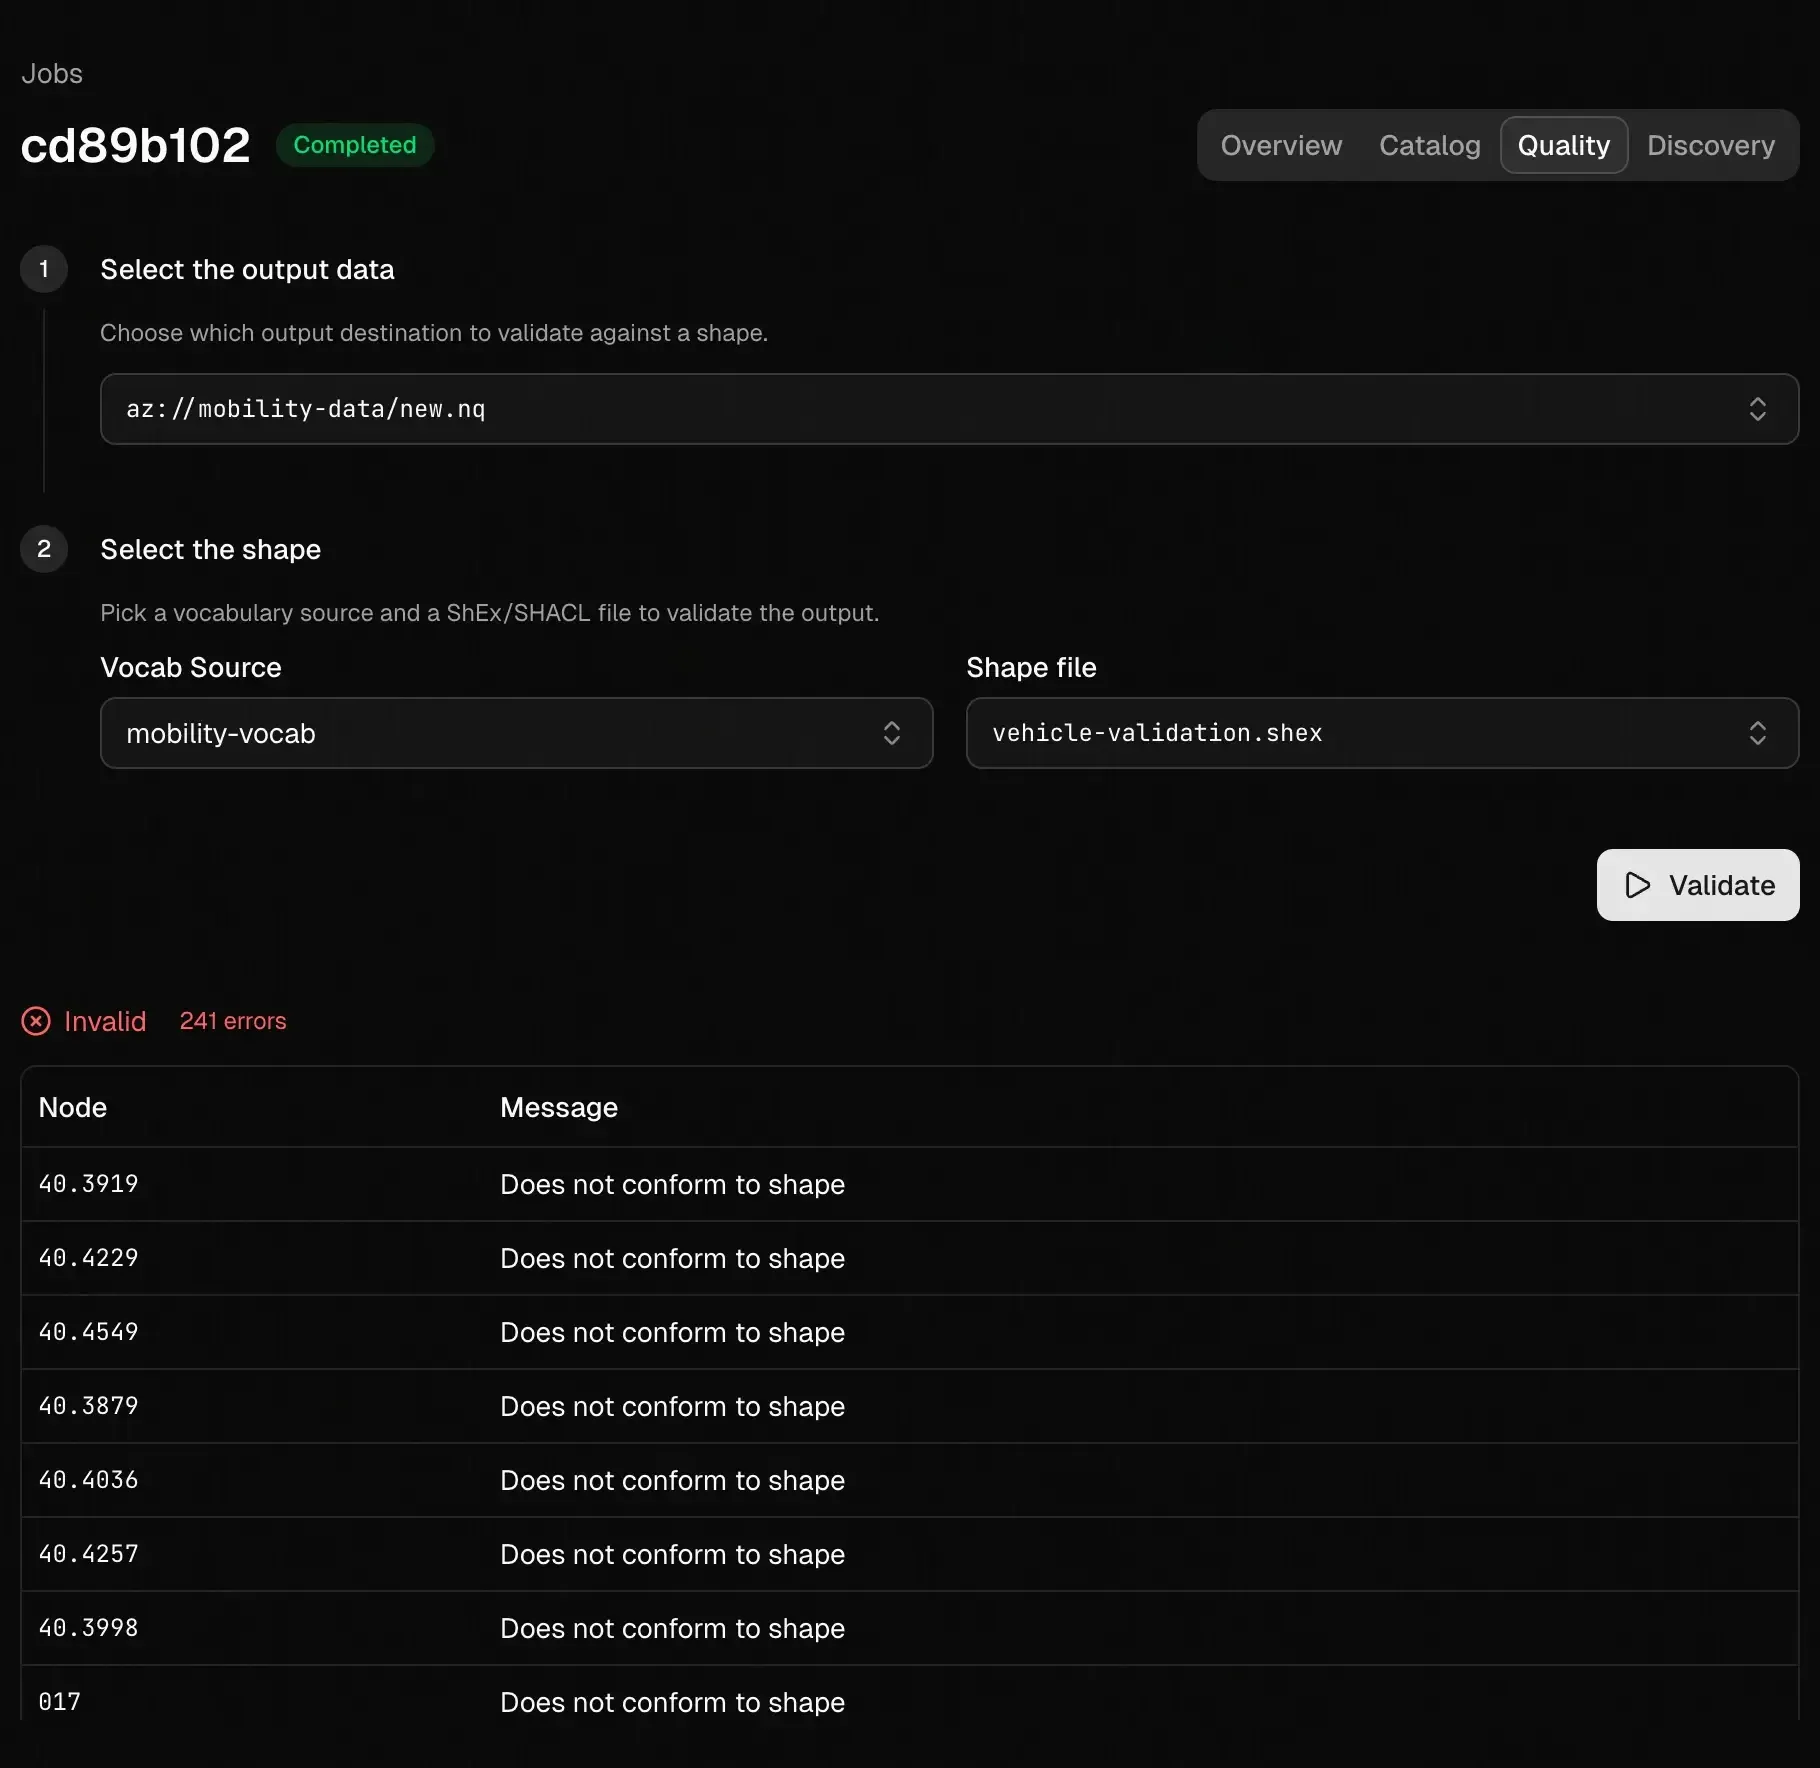Click the play icon in Validate button
Screen dimensions: 1820x1768
(1637, 885)
